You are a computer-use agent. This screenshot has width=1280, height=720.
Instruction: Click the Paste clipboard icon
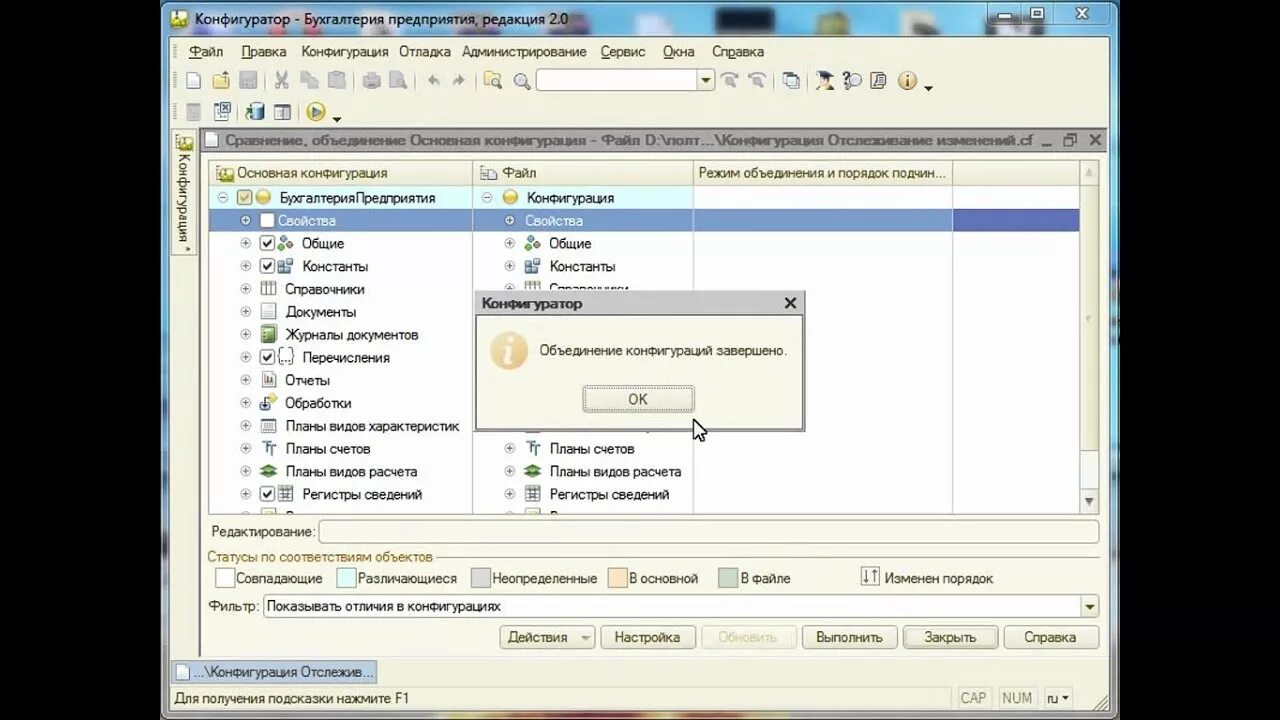pyautogui.click(x=337, y=81)
